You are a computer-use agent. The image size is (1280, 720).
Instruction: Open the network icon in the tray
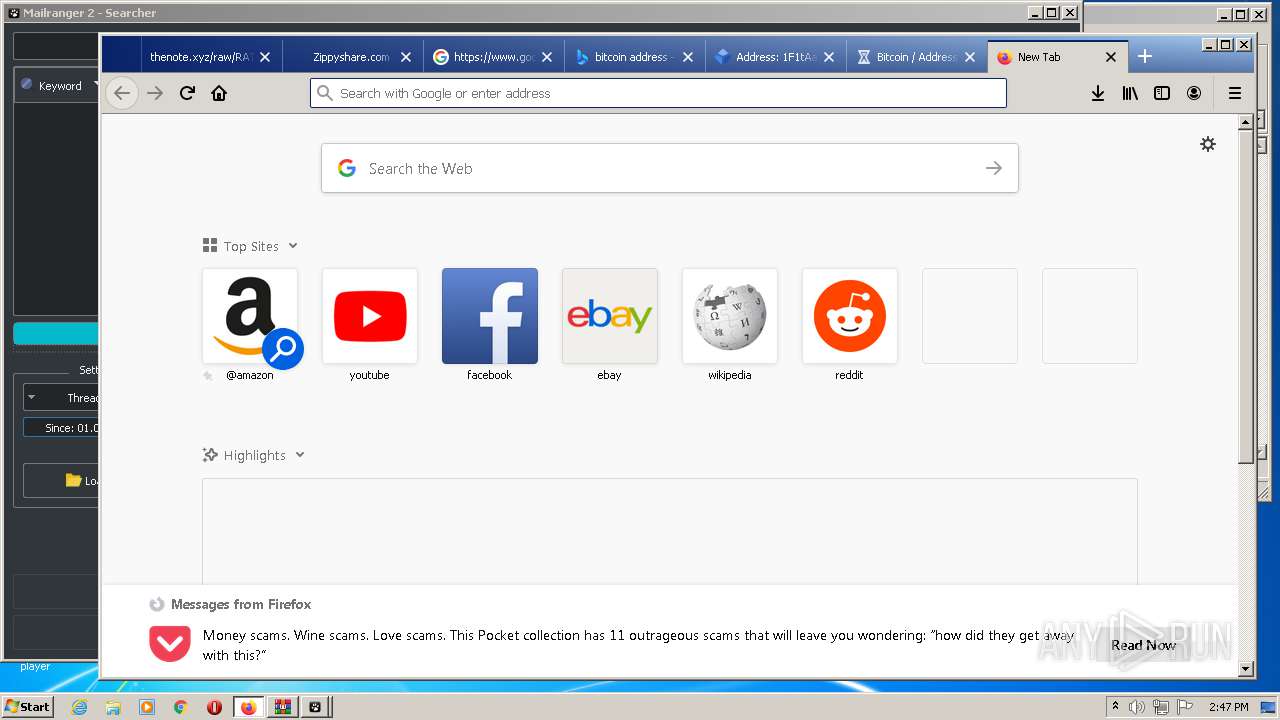(x=1159, y=707)
